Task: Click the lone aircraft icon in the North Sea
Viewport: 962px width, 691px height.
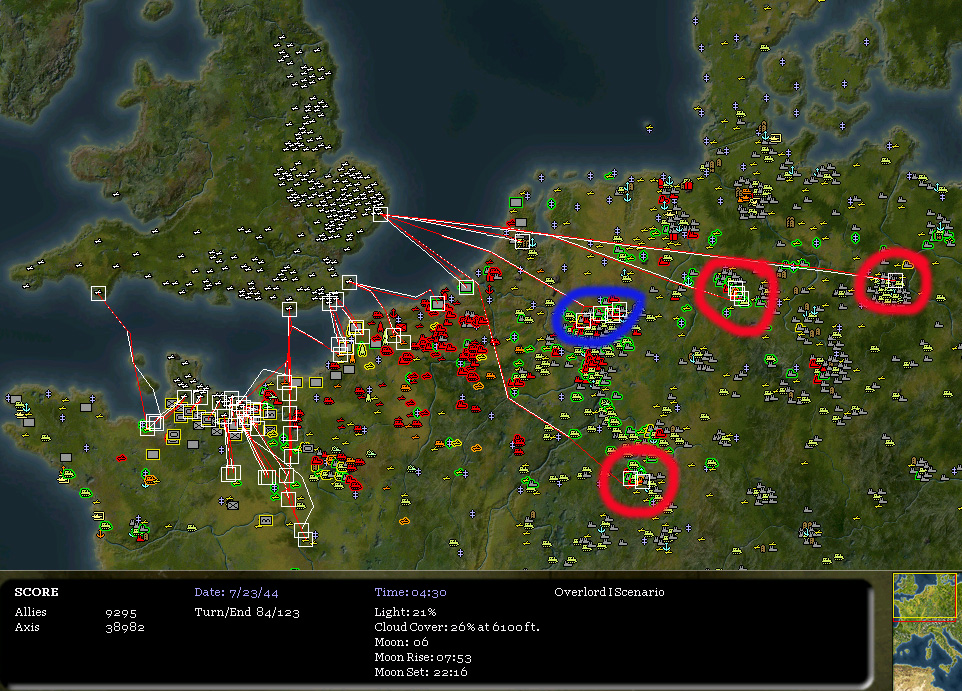Action: click(x=648, y=128)
